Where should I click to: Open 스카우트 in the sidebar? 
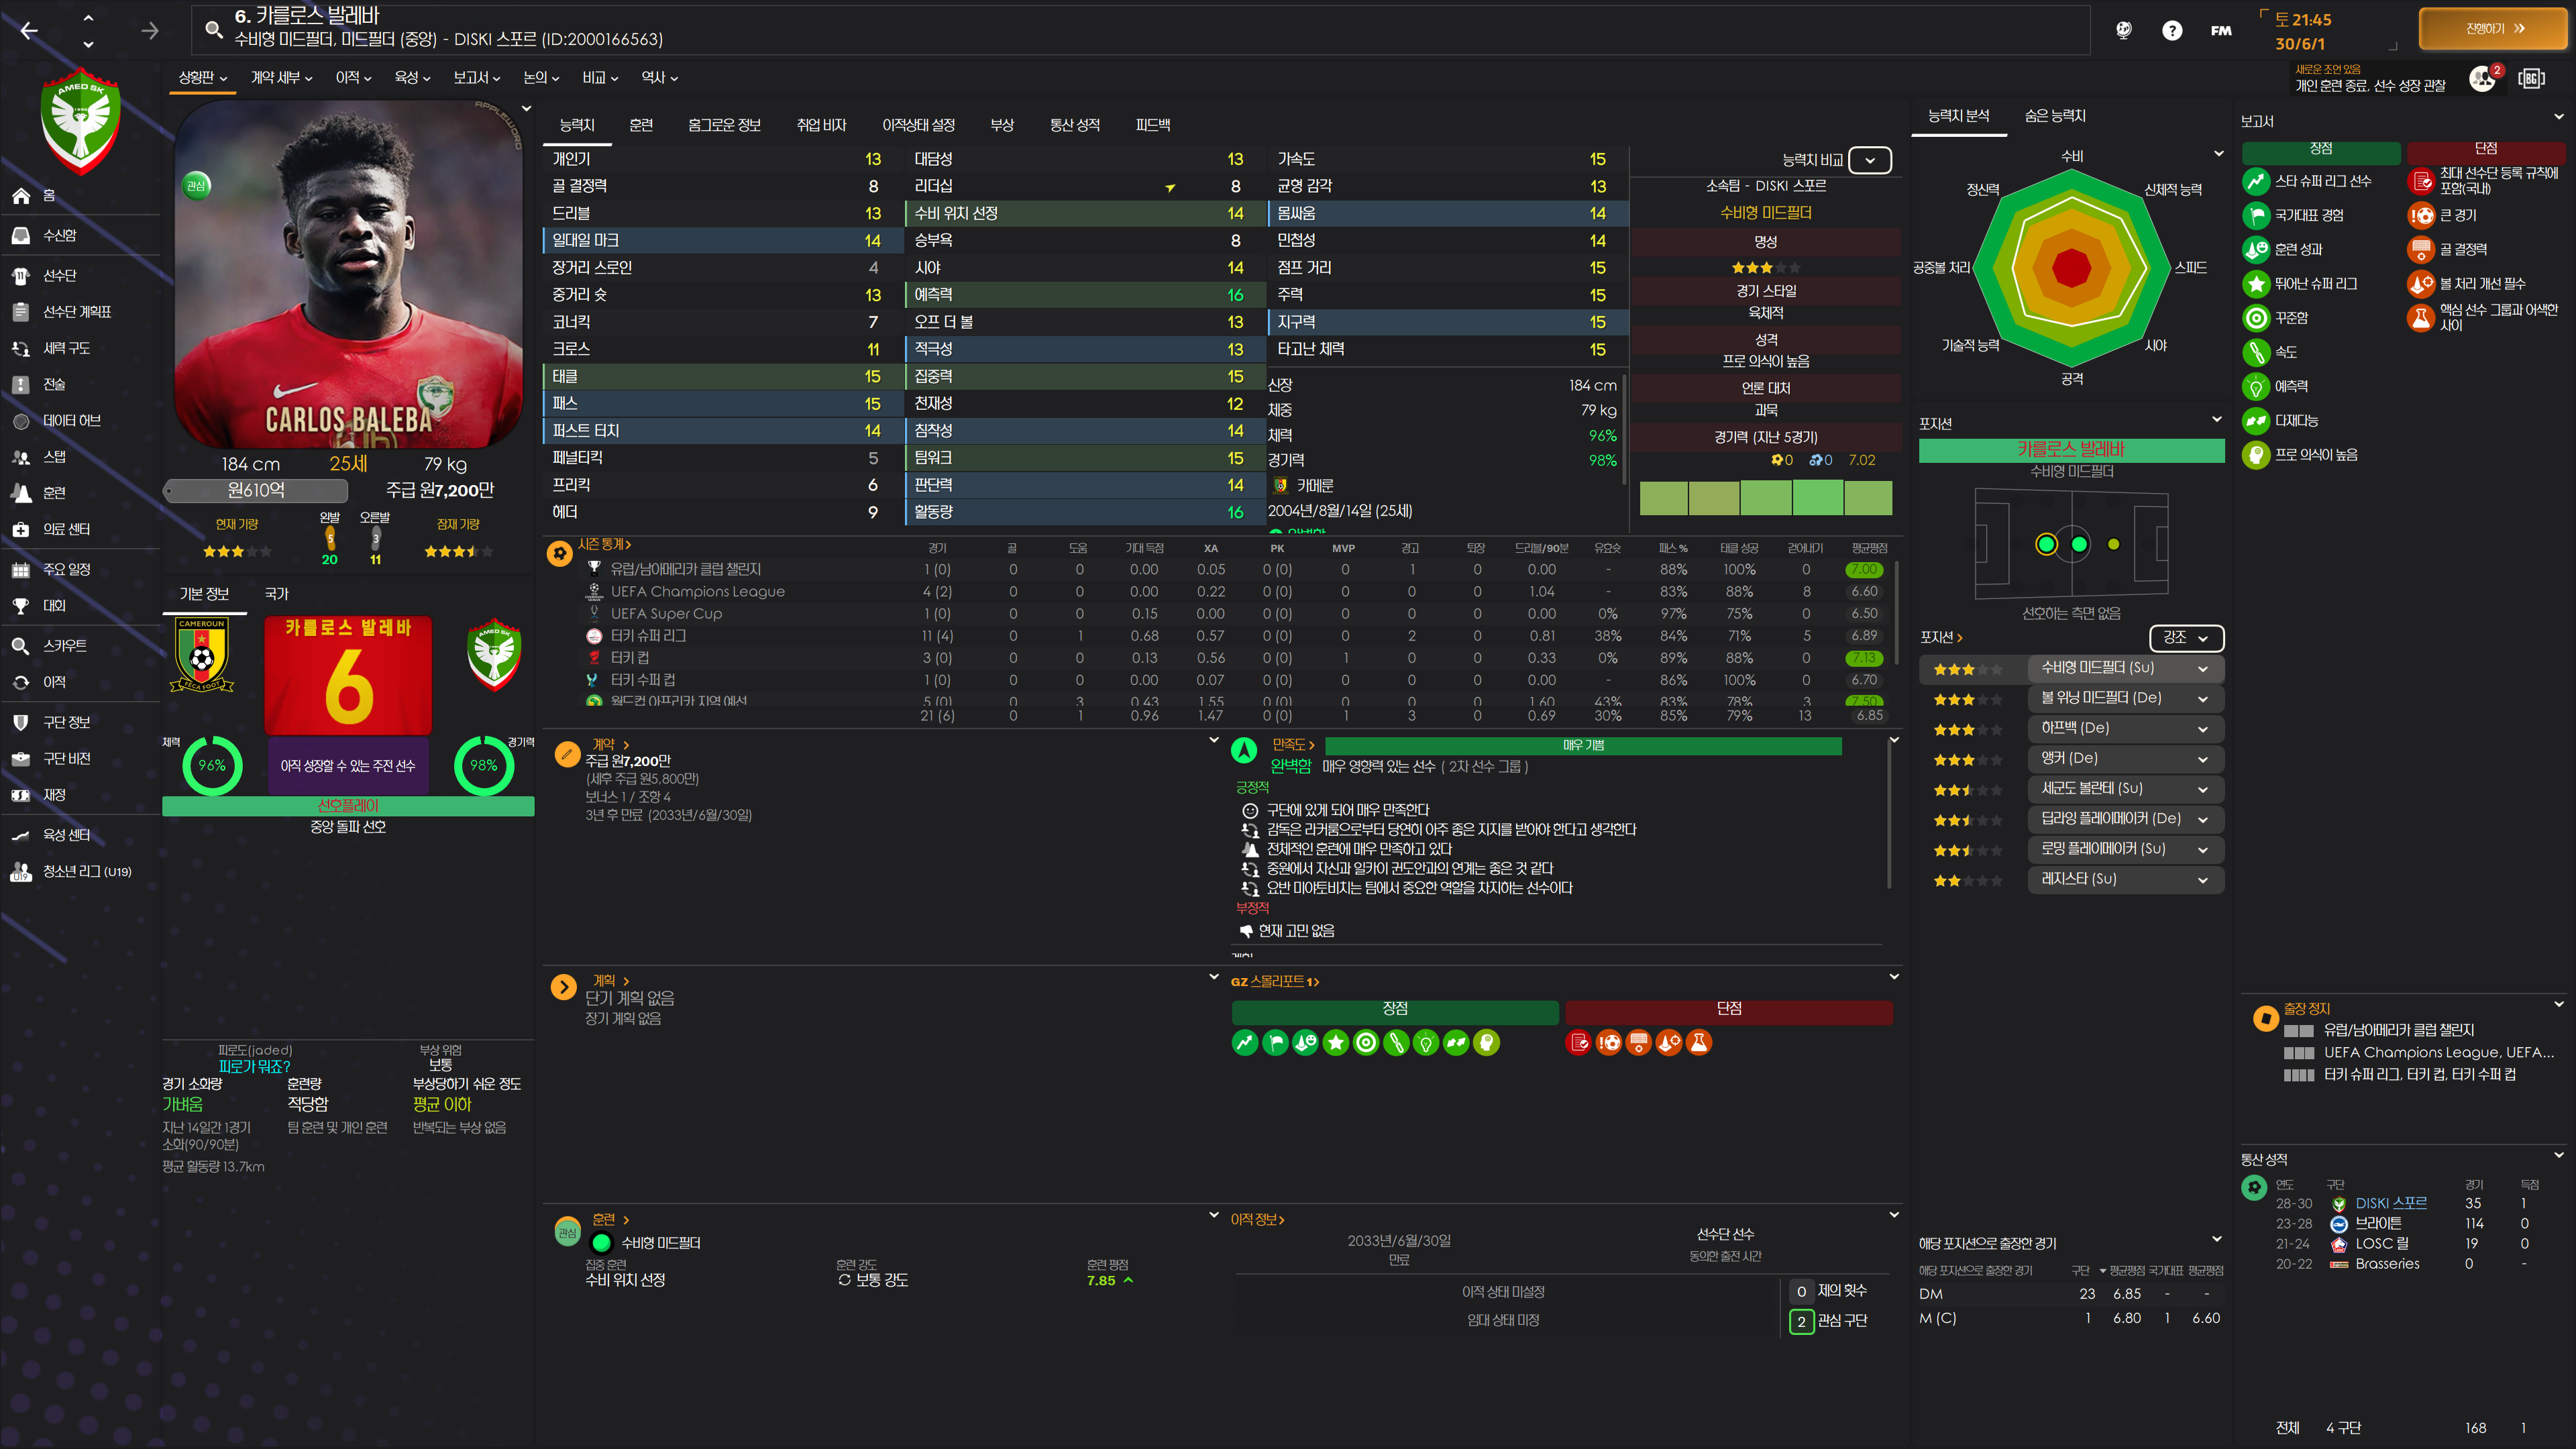pyautogui.click(x=64, y=646)
